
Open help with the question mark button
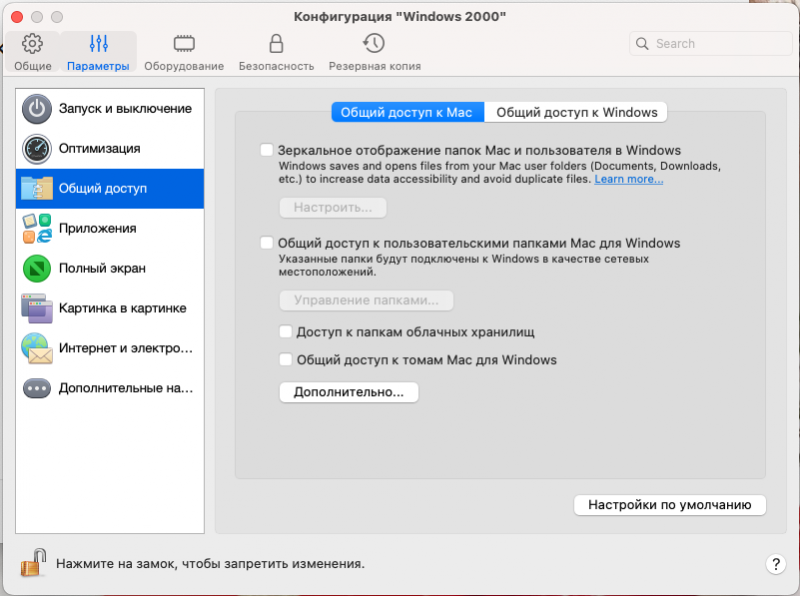click(775, 564)
